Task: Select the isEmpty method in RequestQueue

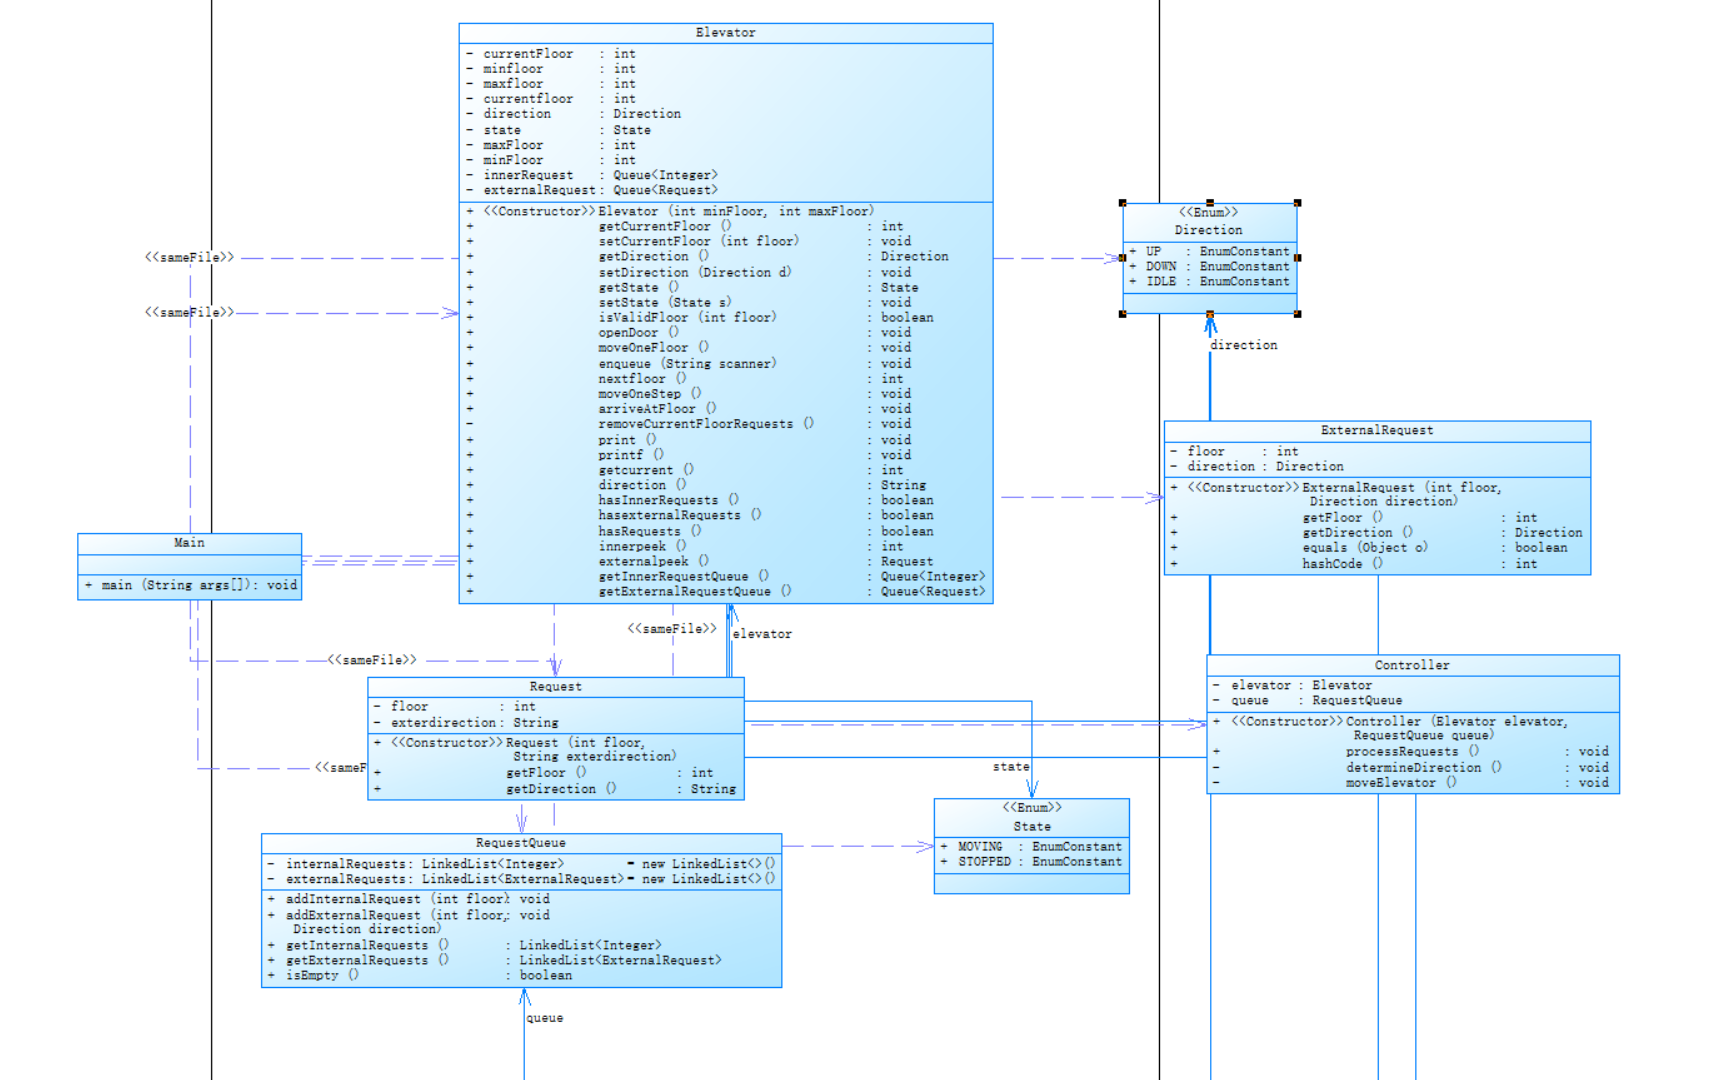Action: (x=420, y=976)
